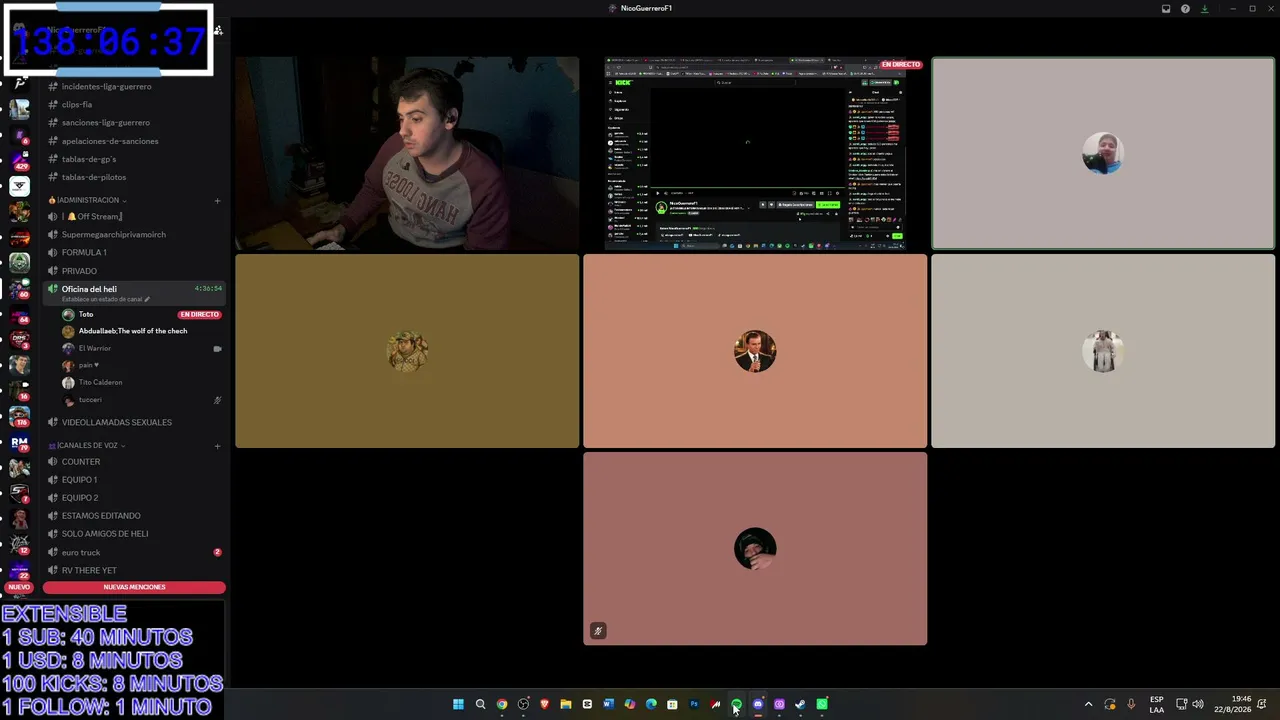Click the green download update icon
The height and width of the screenshot is (720, 1280).
pos(1204,9)
